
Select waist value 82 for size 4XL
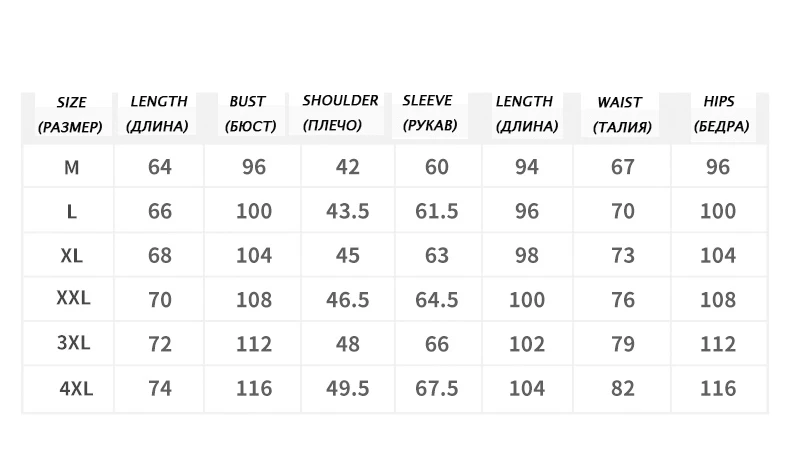(x=623, y=388)
